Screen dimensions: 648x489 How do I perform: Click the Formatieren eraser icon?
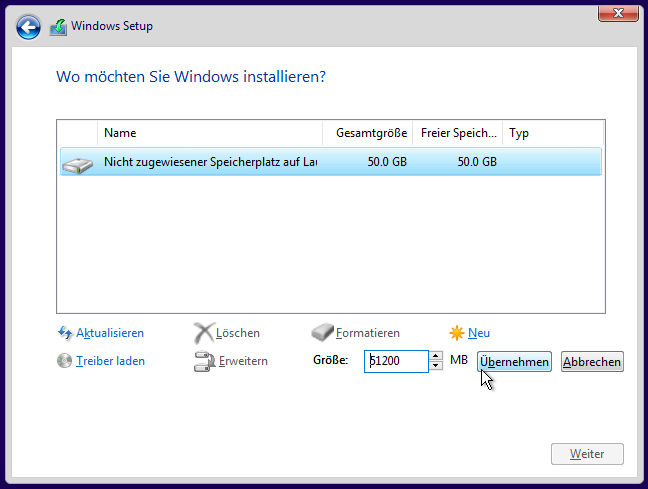(x=322, y=332)
